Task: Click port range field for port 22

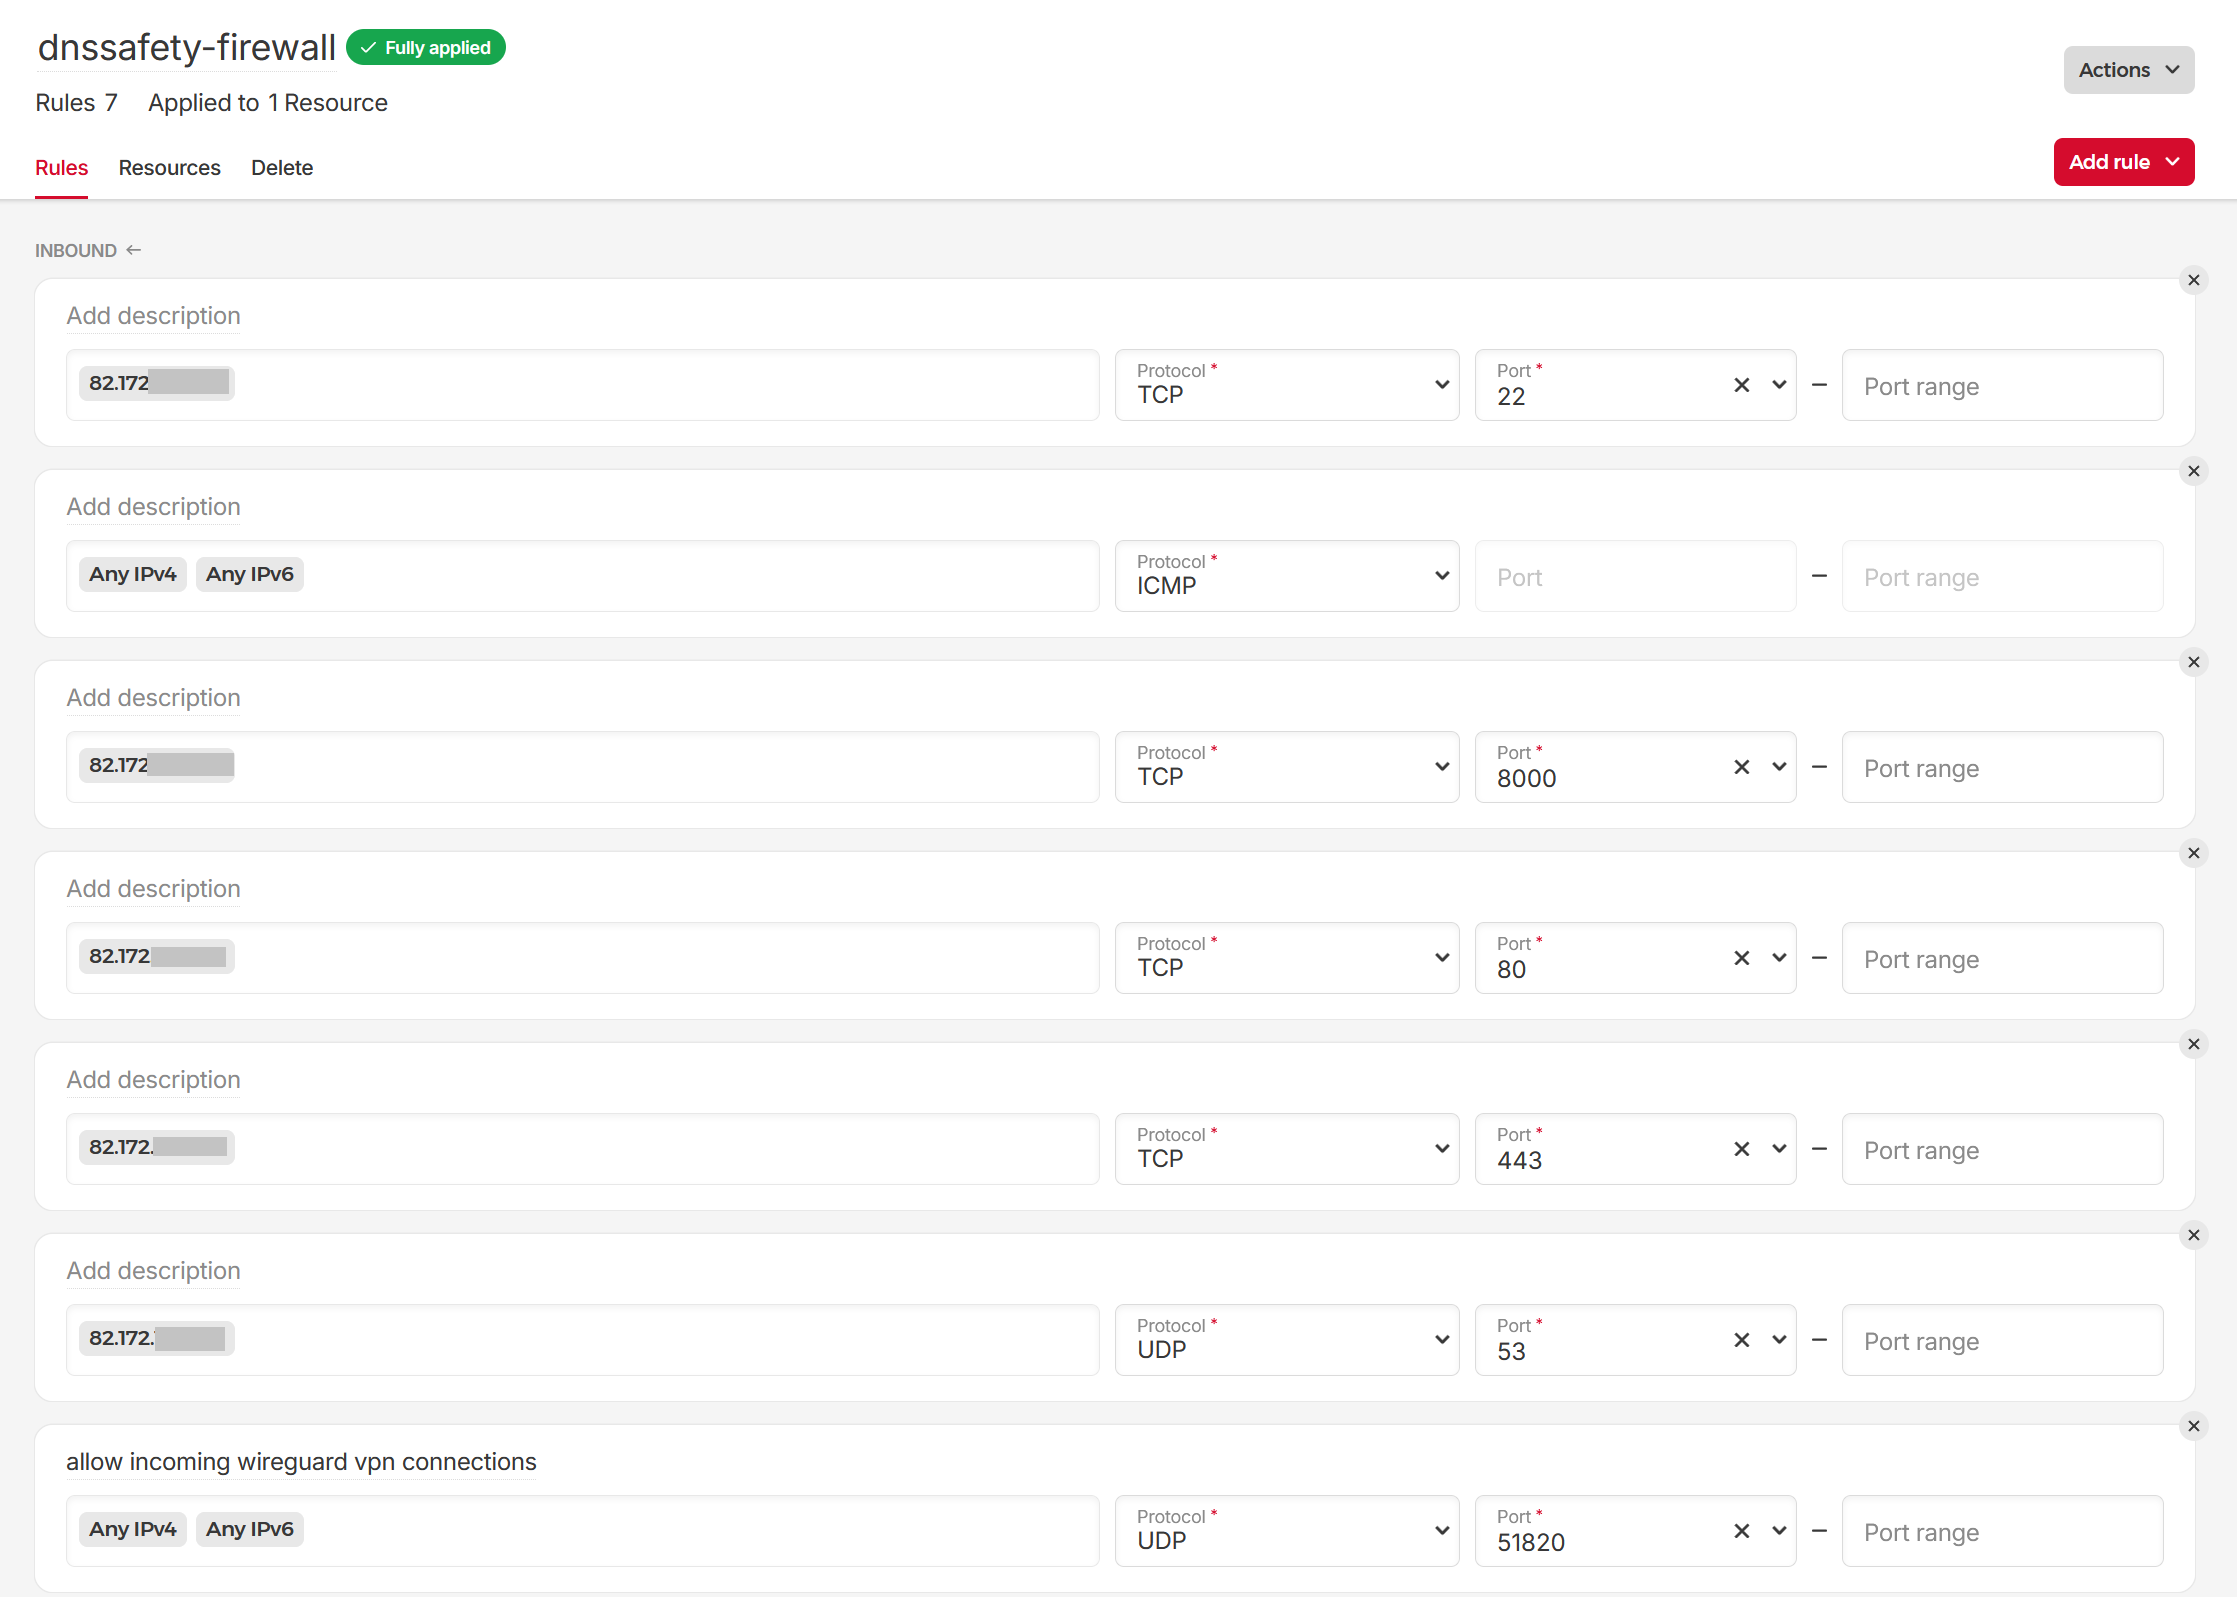Action: coord(2001,386)
